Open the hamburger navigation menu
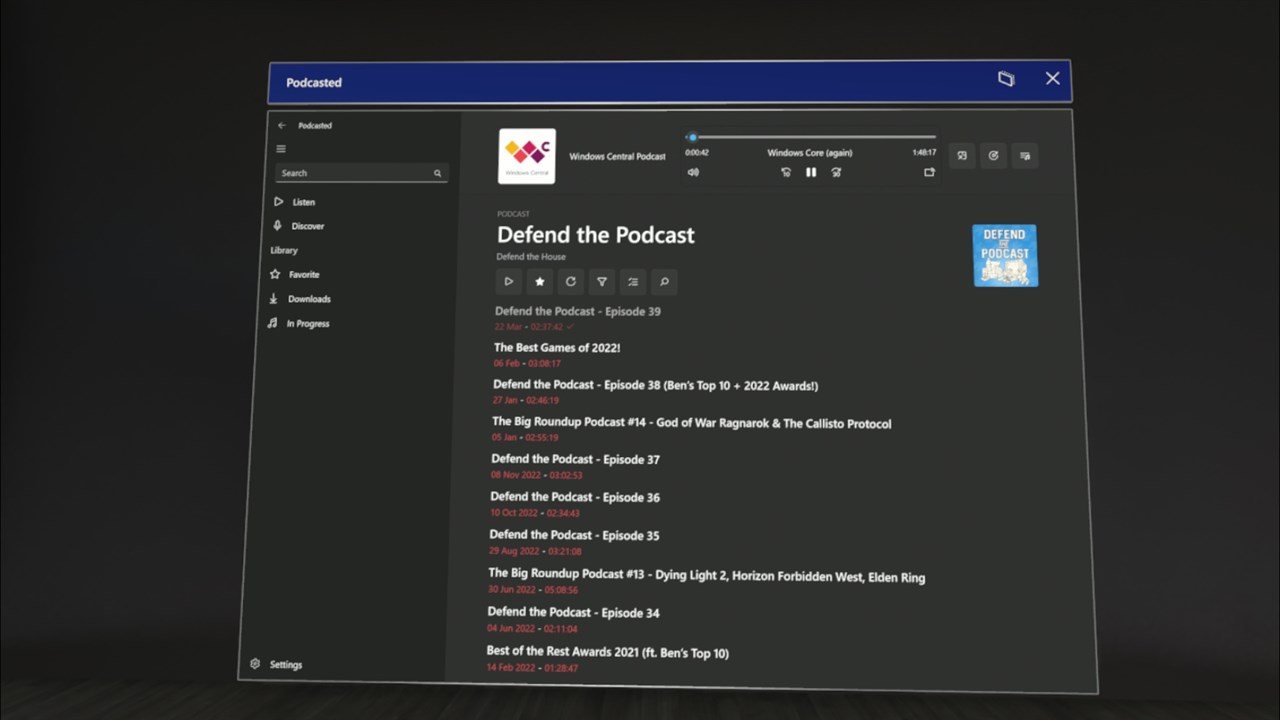Screen dimensions: 1280x720 pyautogui.click(x=281, y=149)
